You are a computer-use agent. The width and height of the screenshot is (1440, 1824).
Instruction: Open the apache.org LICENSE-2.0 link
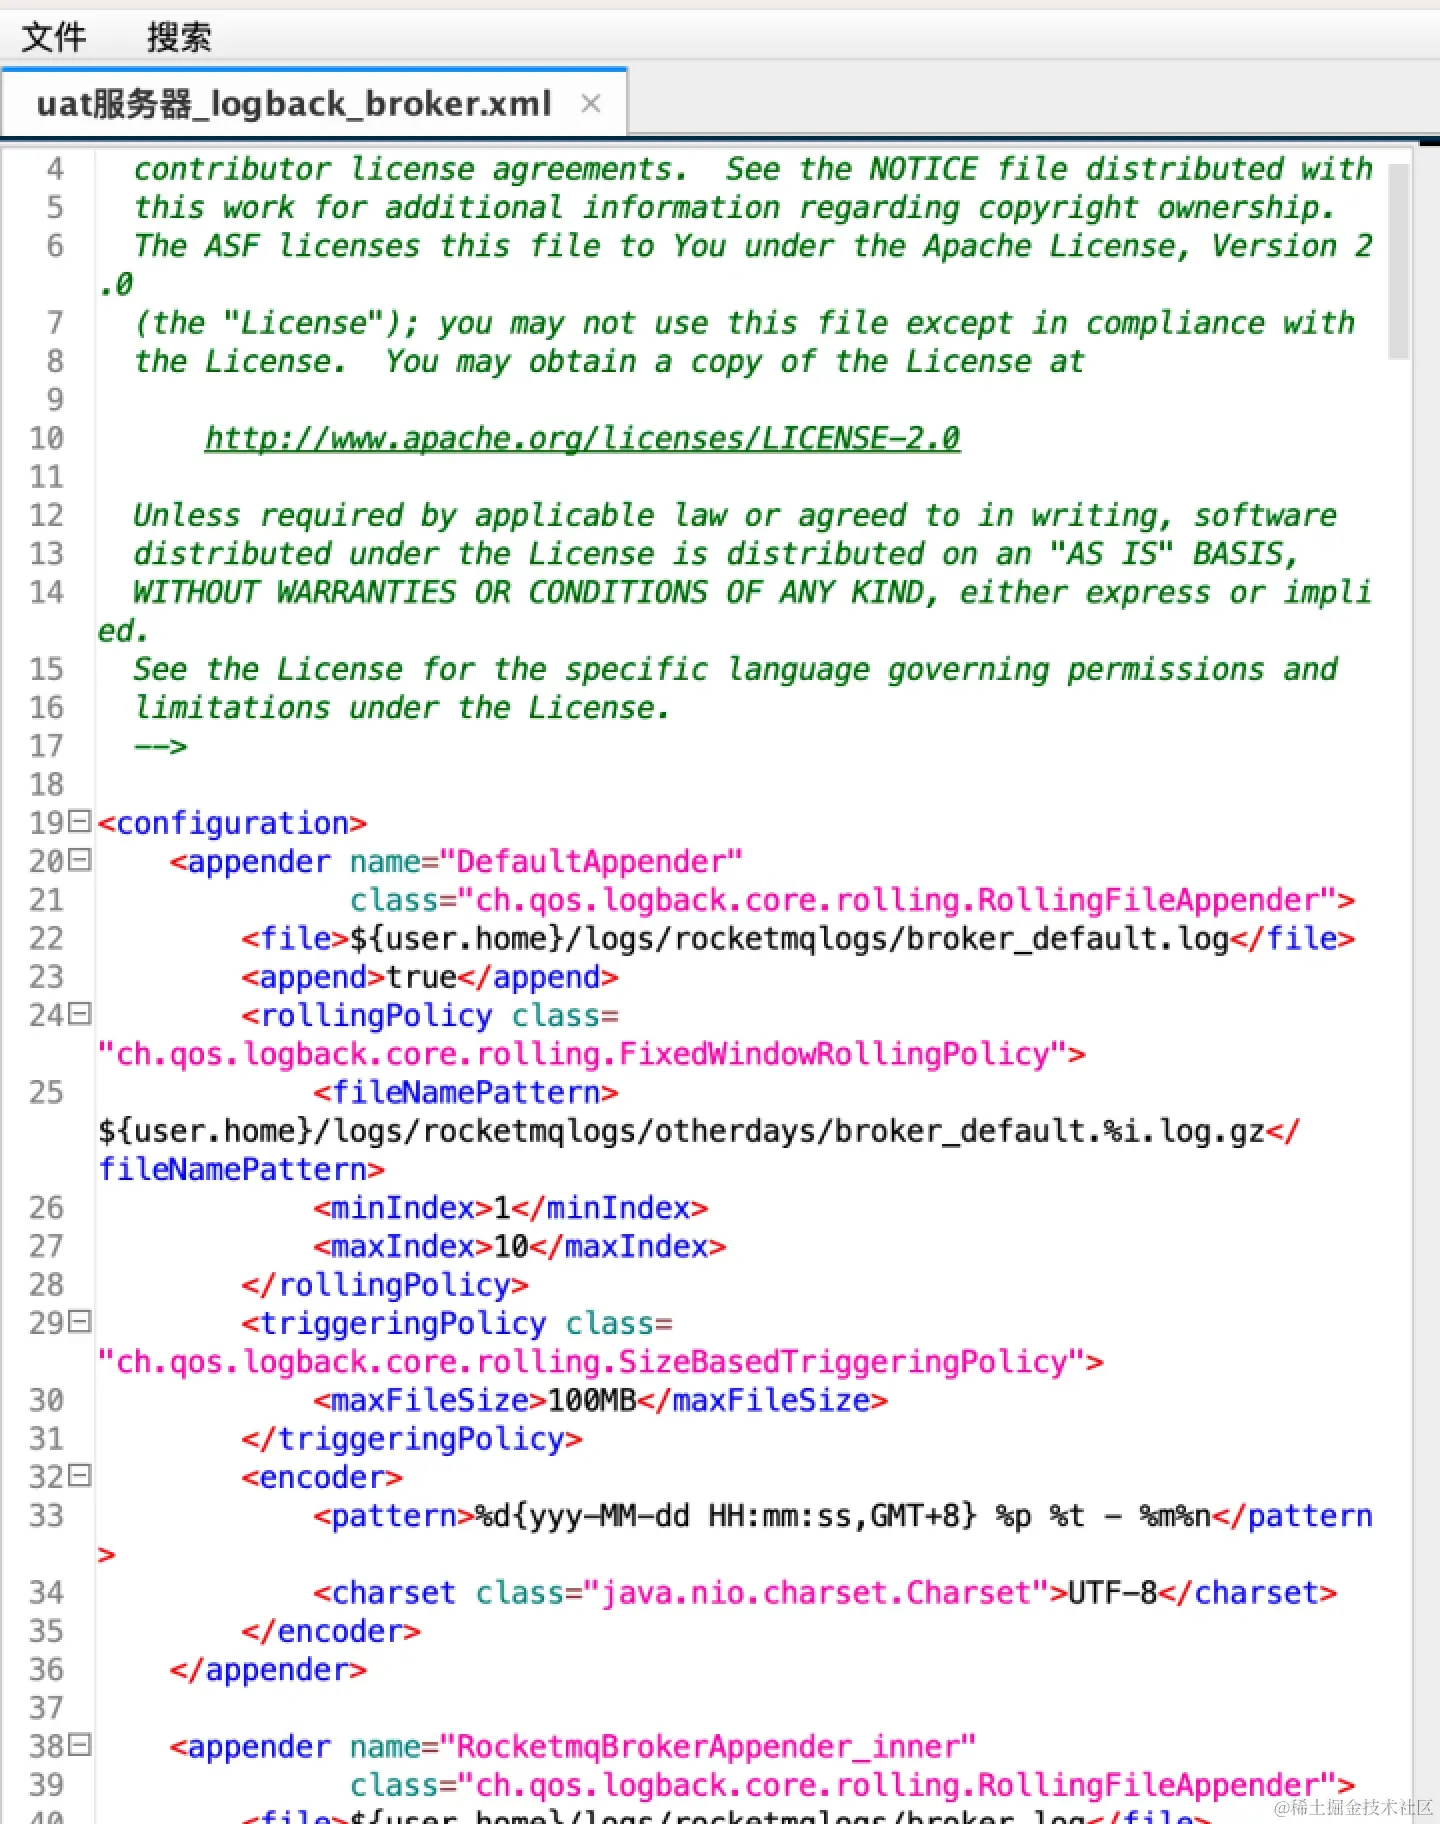pos(582,438)
